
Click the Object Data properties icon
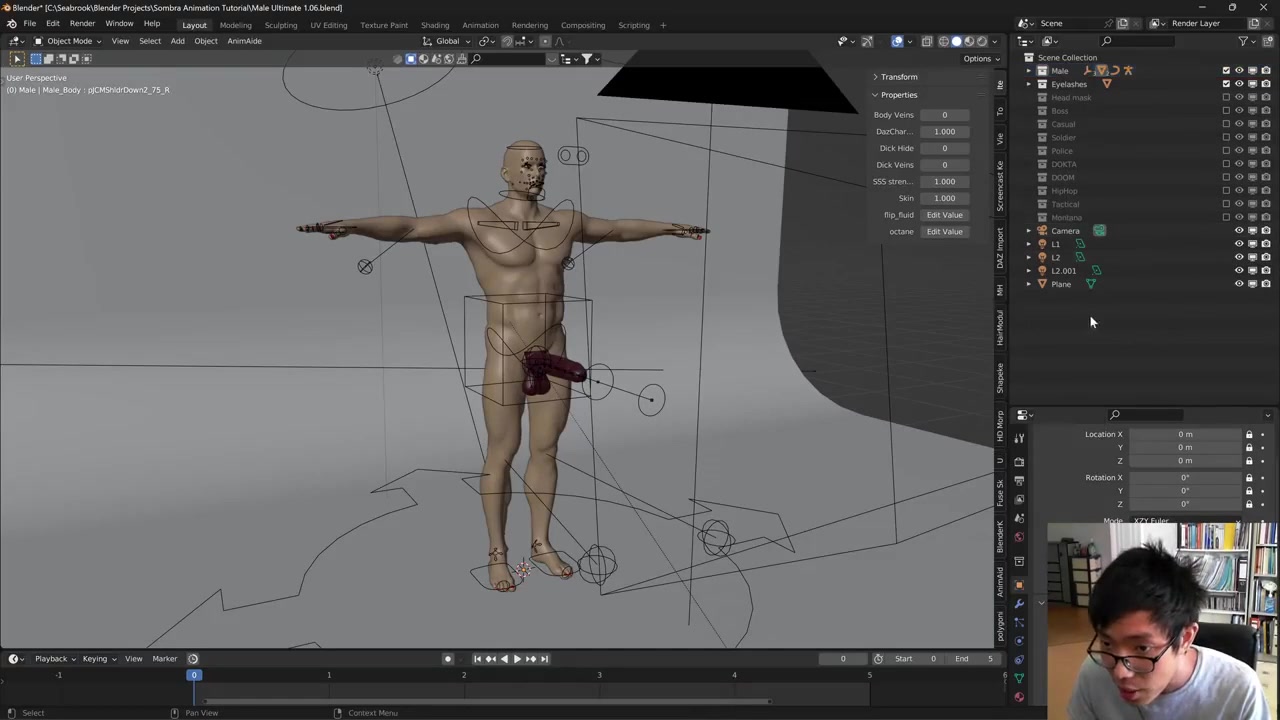click(1019, 678)
